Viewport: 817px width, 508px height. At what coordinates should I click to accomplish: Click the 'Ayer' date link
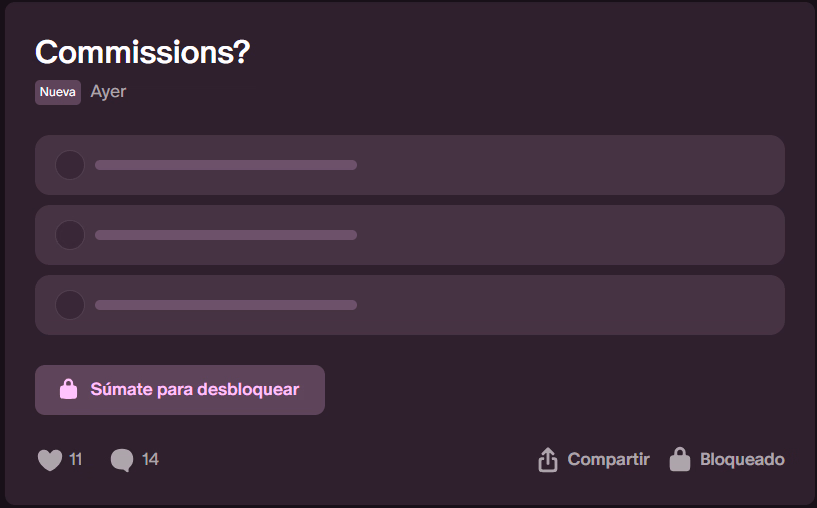pos(108,92)
